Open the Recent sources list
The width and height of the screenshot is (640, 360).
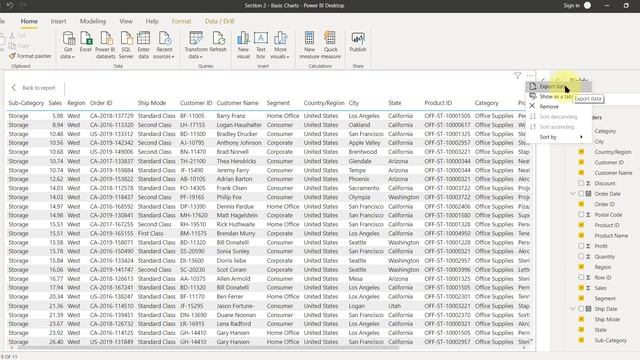(x=164, y=44)
